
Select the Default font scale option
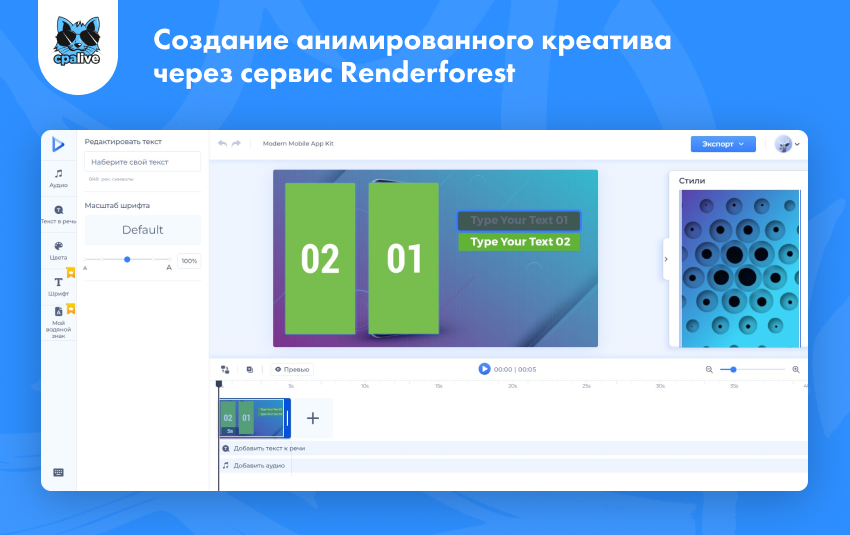(x=143, y=230)
